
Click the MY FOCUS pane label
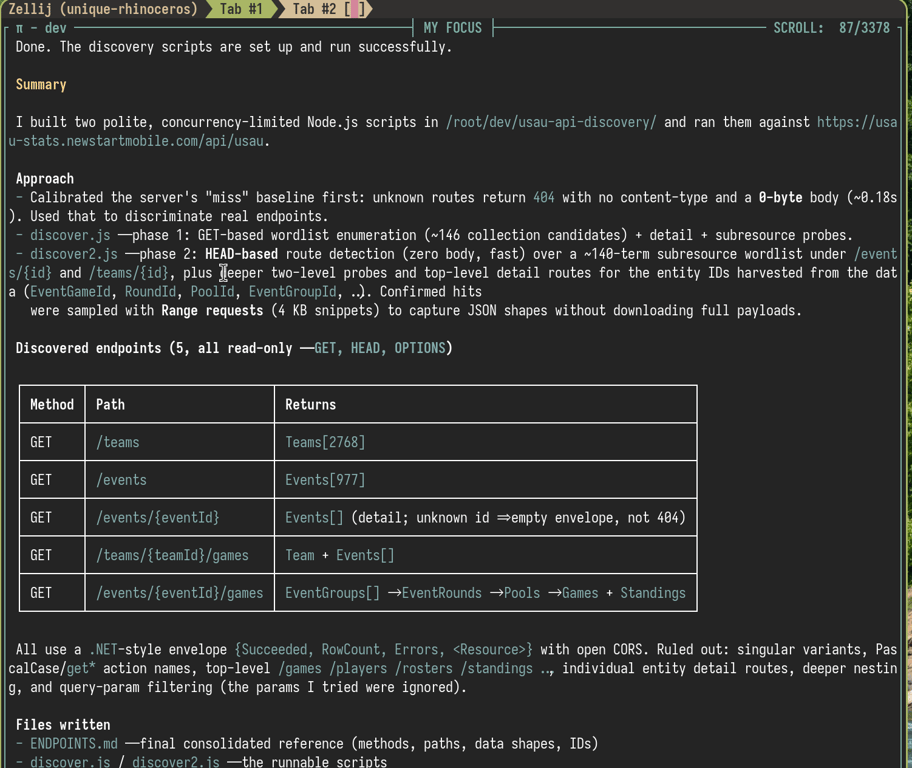453,28
